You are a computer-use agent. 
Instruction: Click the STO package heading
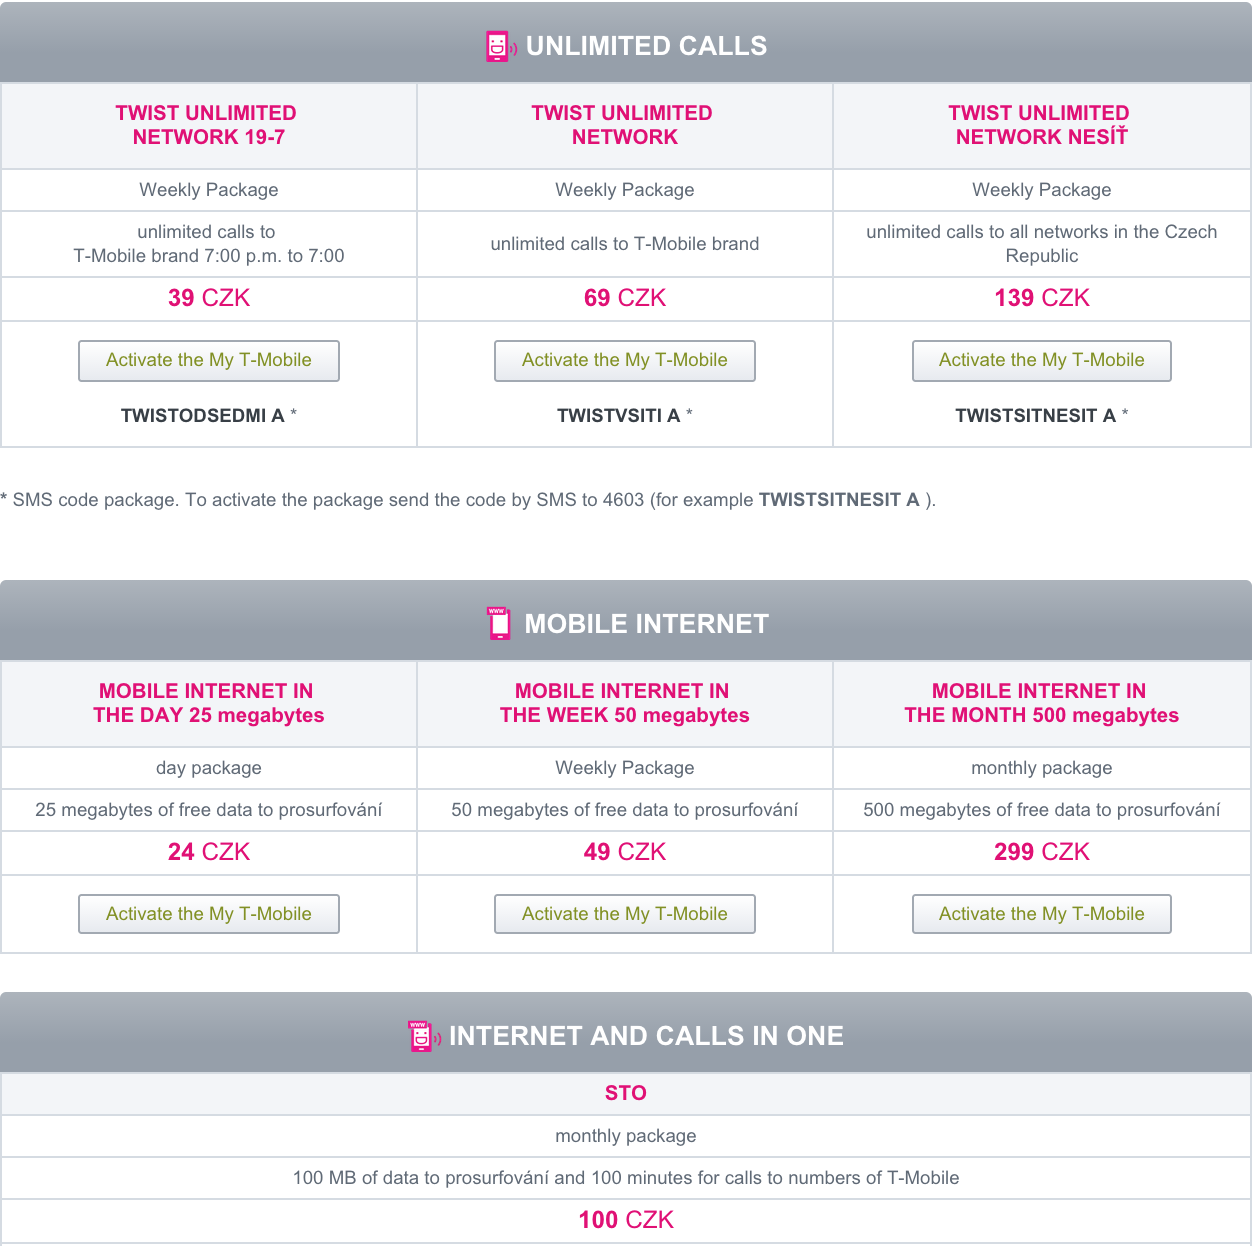pyautogui.click(x=626, y=1093)
